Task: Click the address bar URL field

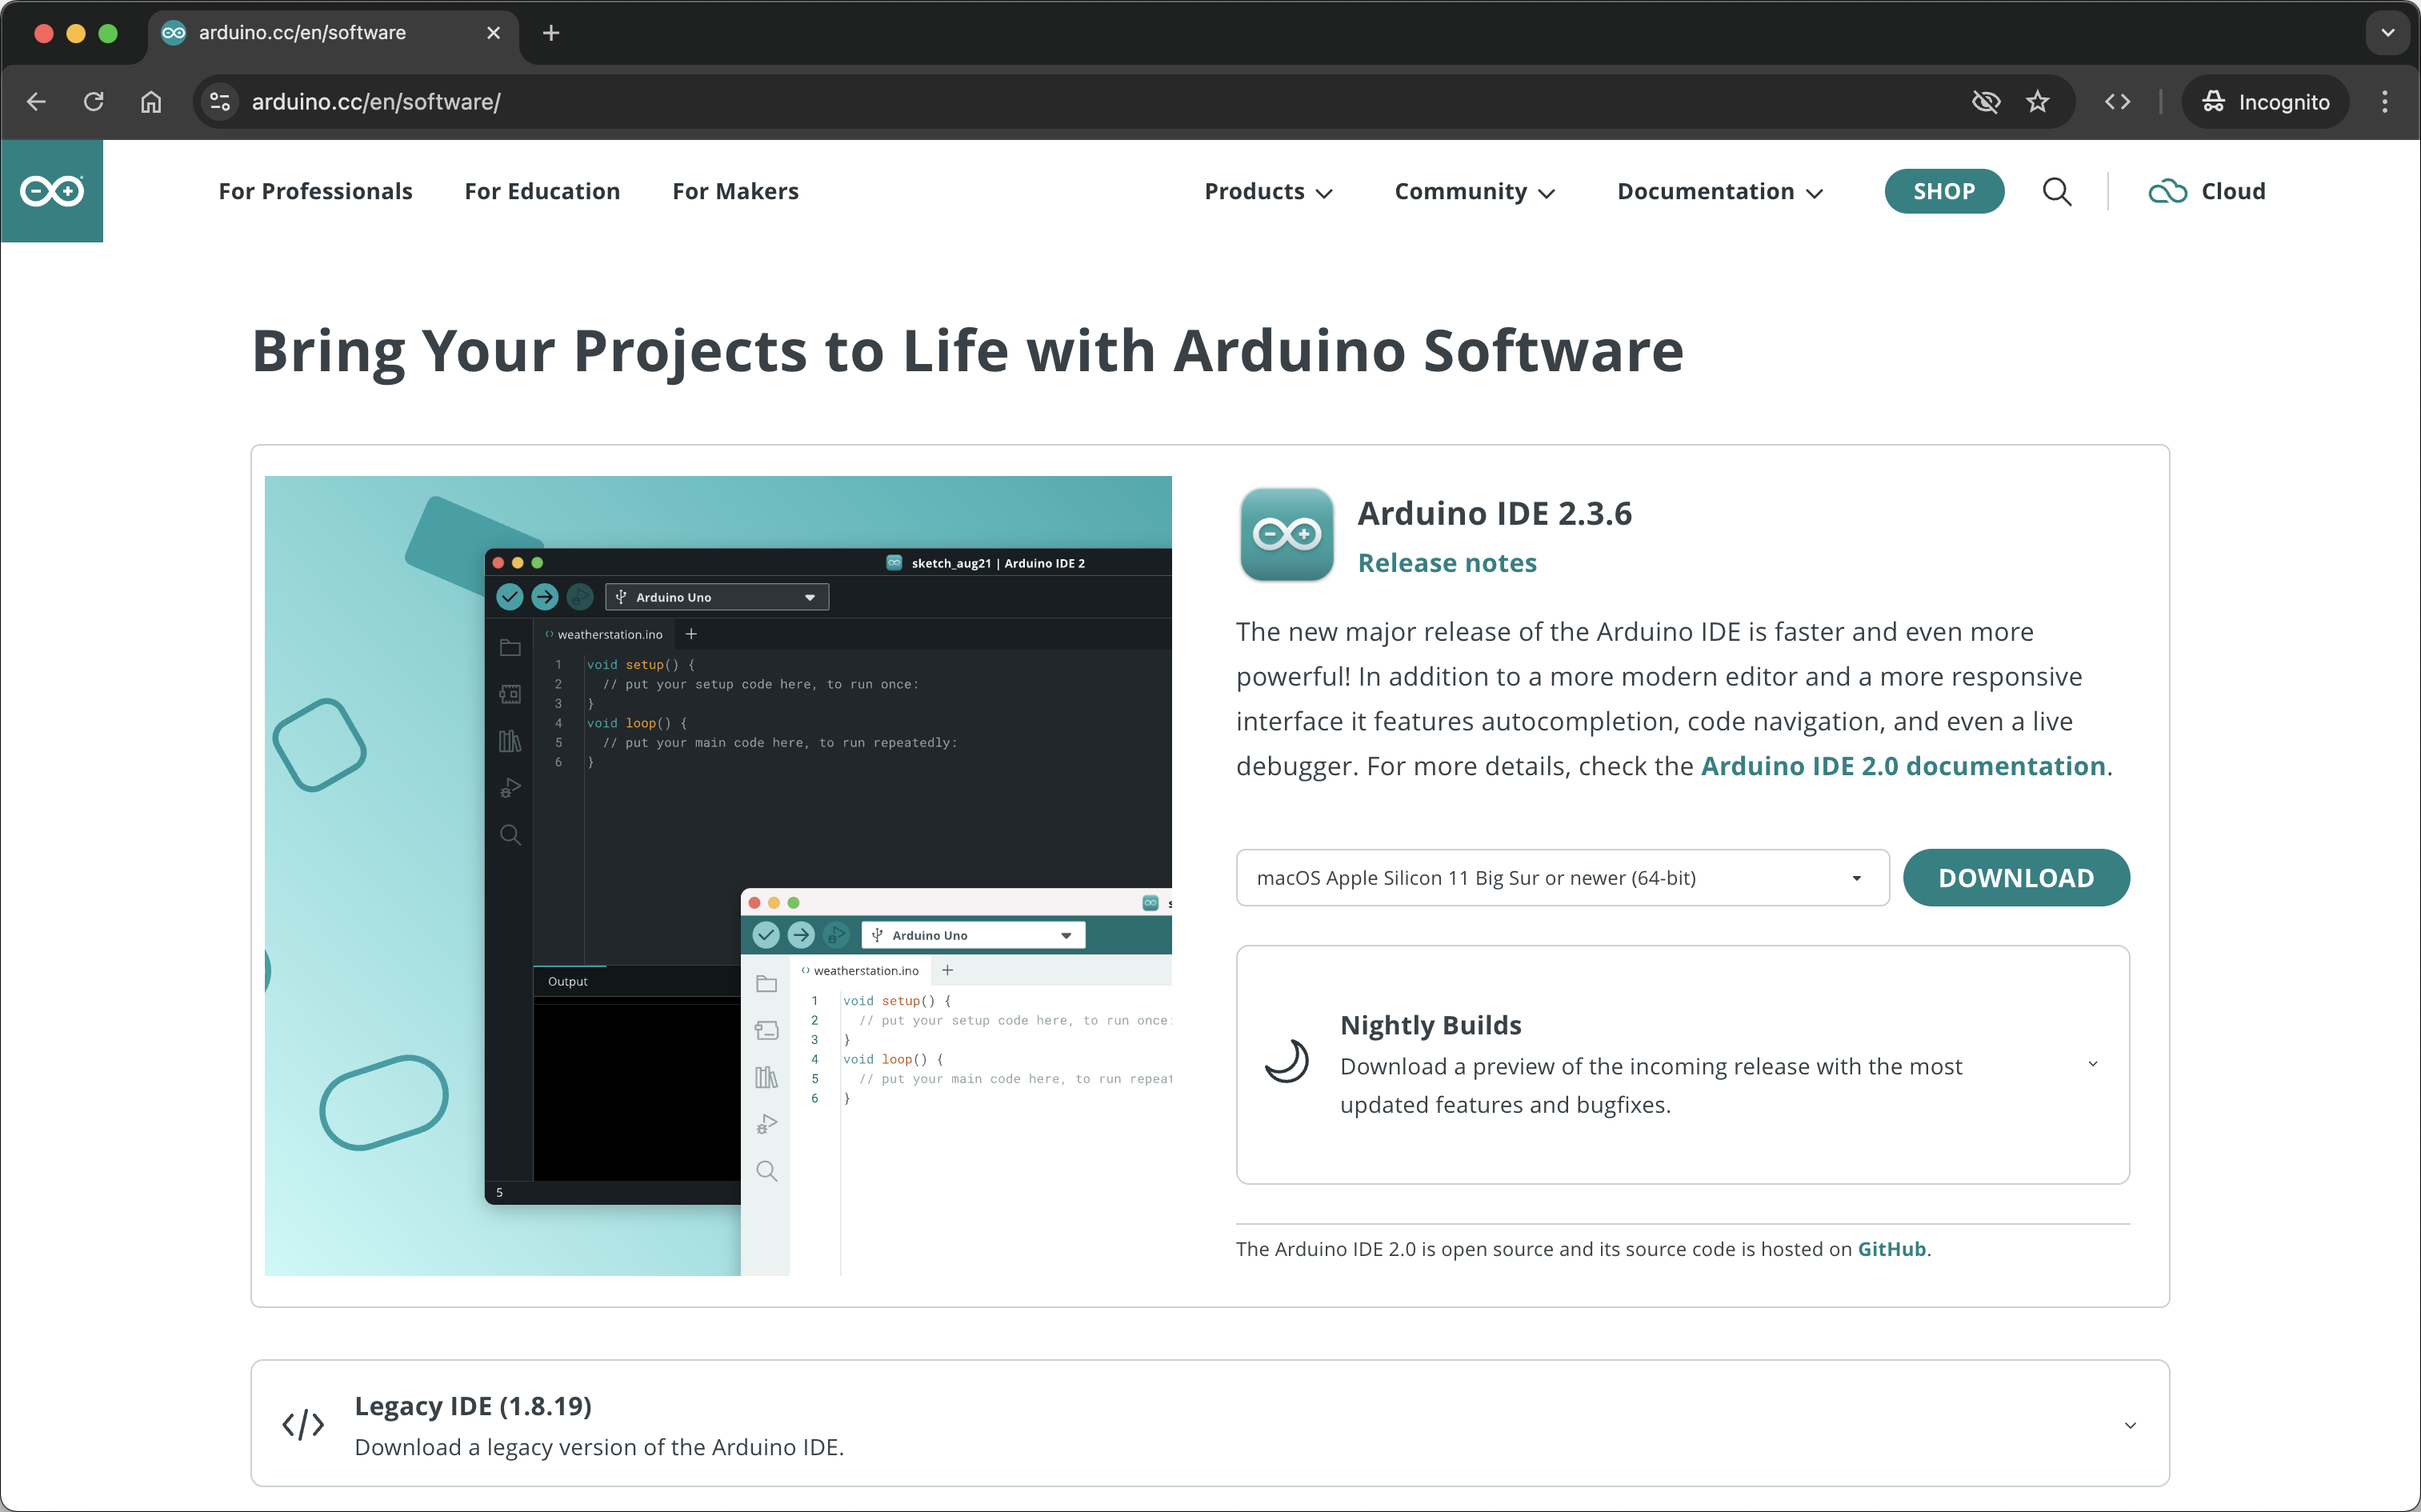Action: coord(1000,102)
